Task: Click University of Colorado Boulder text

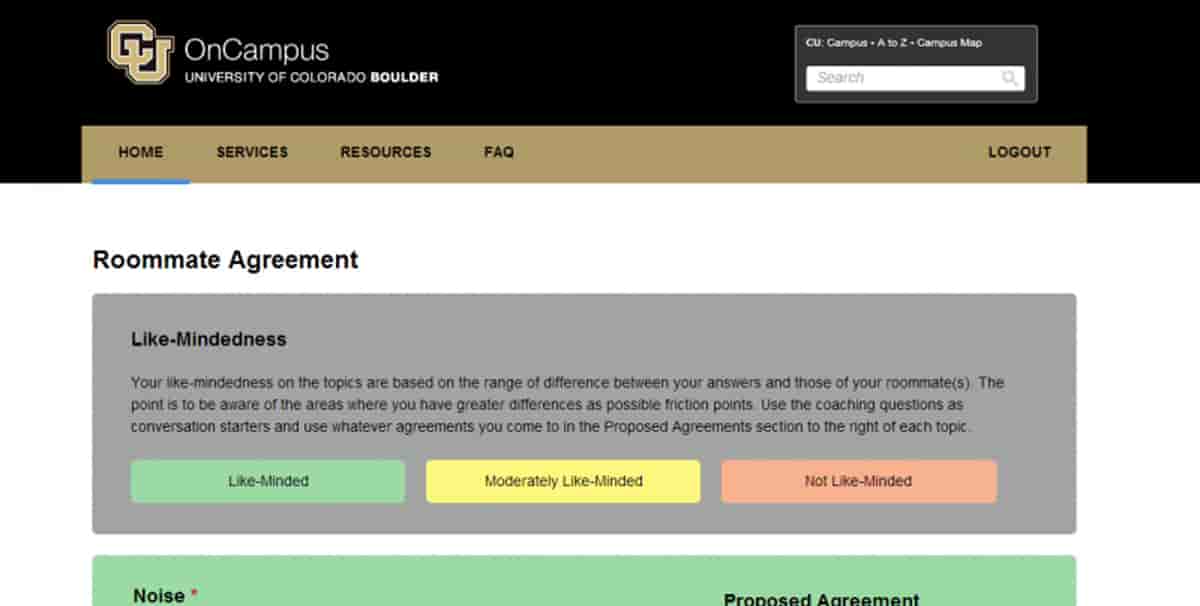Action: [x=311, y=77]
